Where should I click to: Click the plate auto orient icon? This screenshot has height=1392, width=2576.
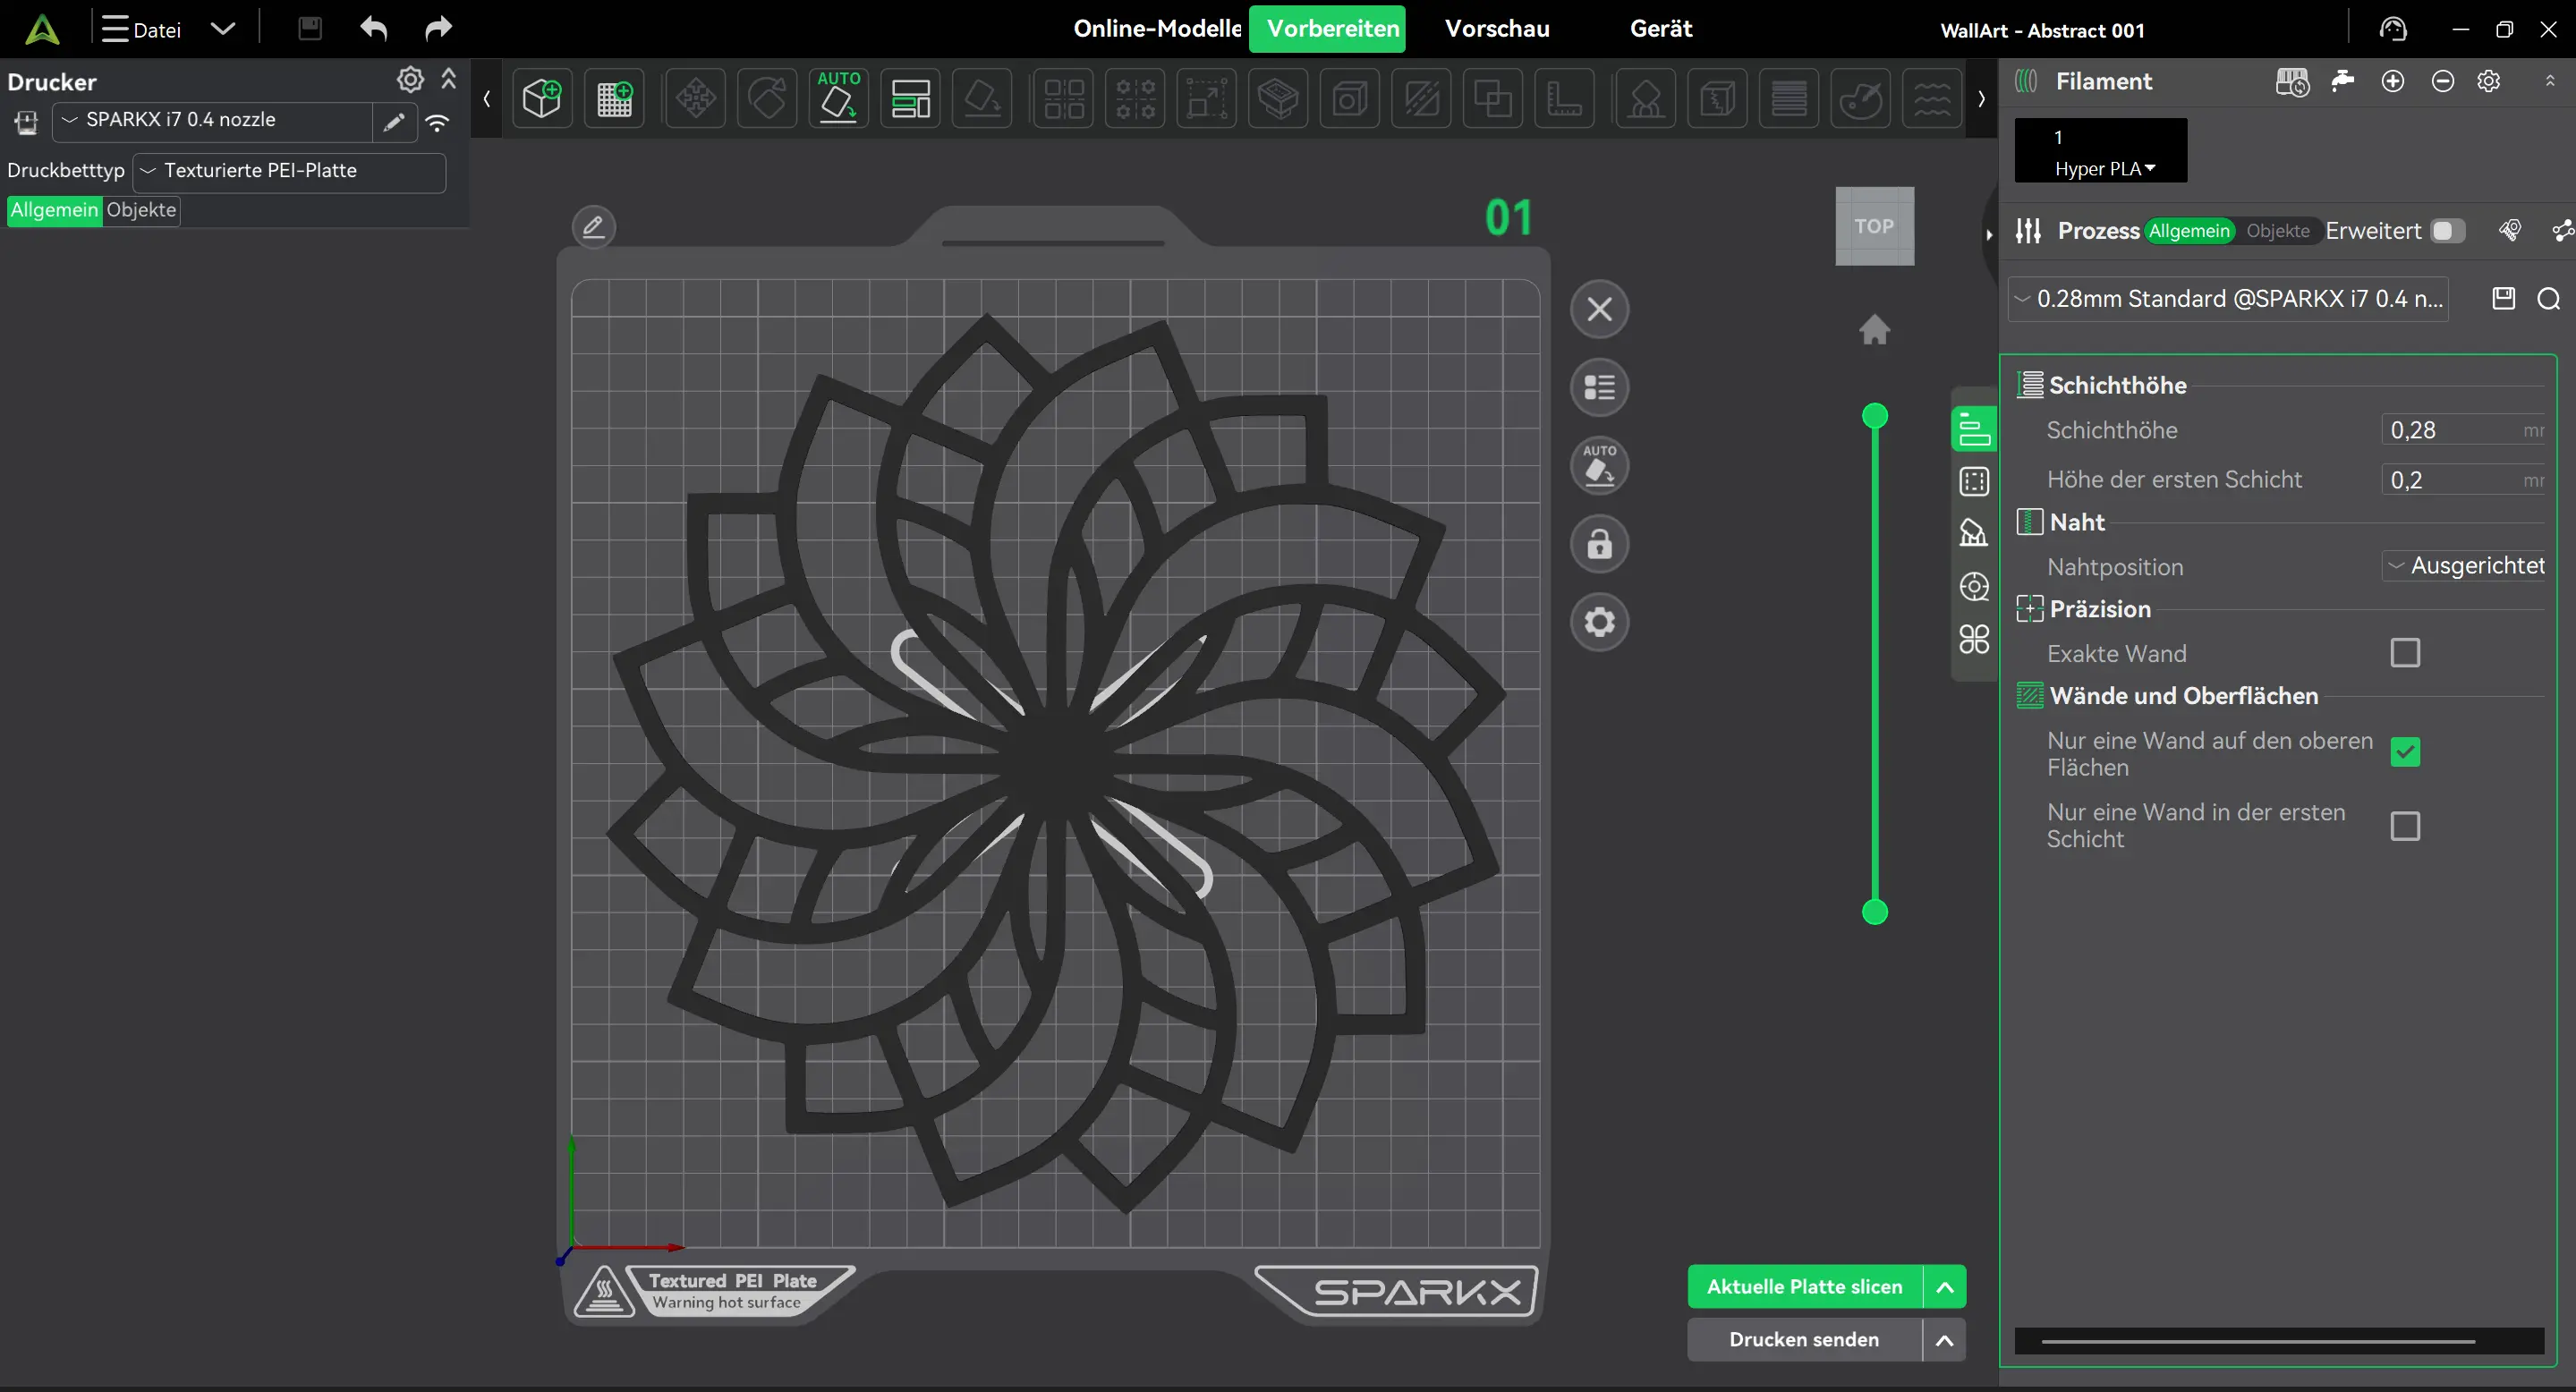coord(1600,465)
